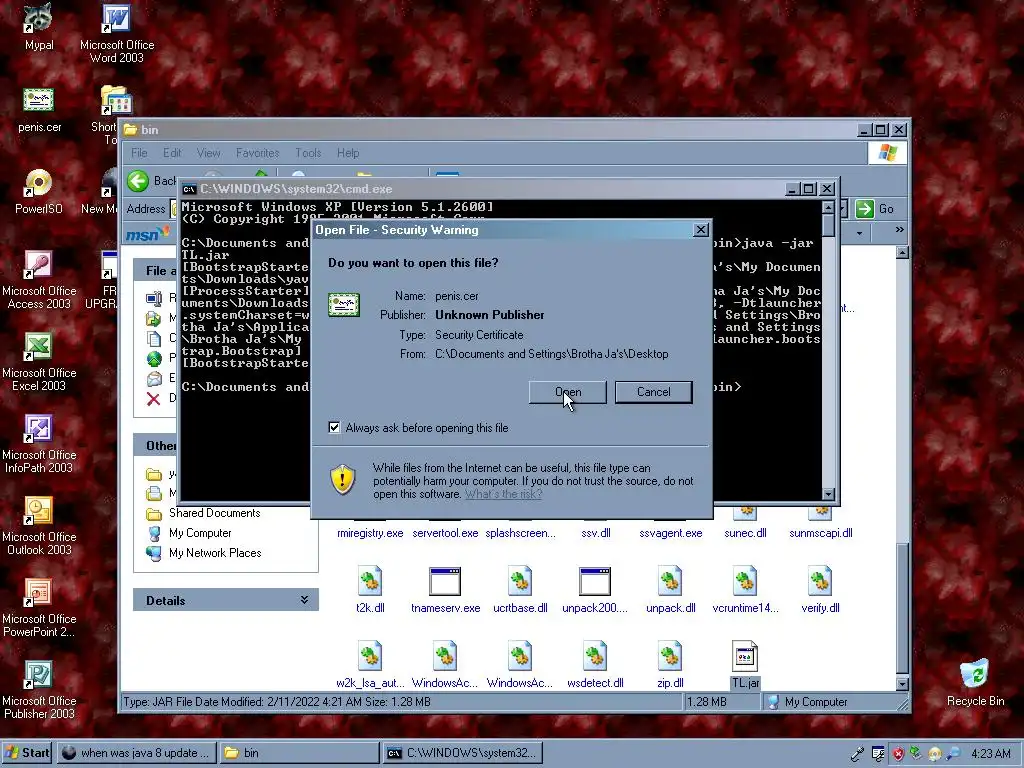Click the green Go arrow button

pos(865,209)
